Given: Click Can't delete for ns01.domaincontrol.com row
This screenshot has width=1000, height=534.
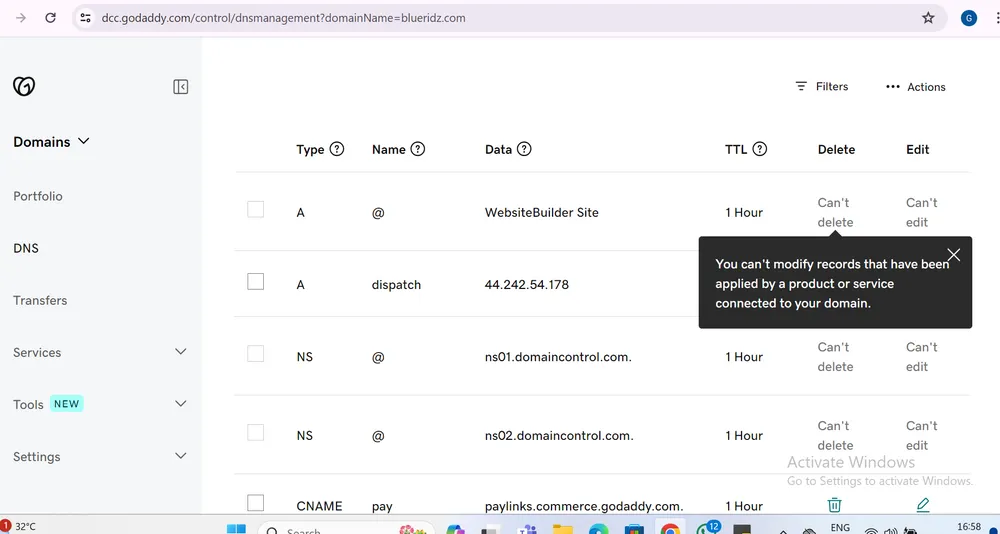Looking at the screenshot, I should (835, 357).
